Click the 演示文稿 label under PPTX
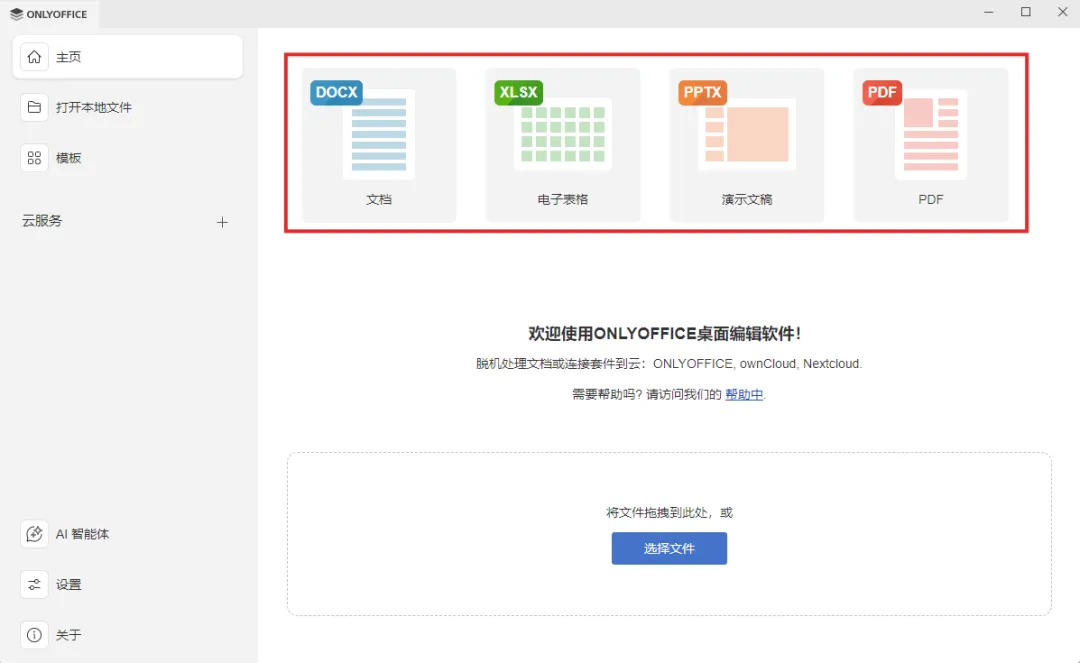 [747, 199]
